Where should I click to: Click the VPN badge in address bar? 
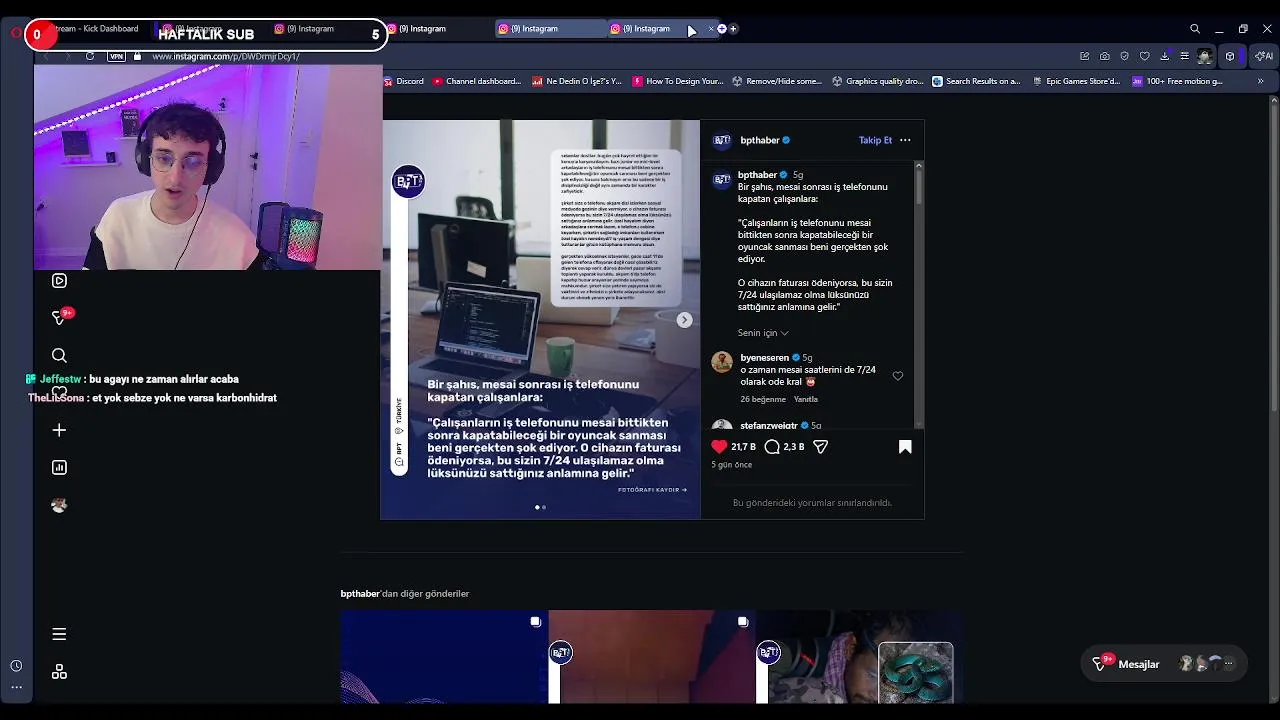116,56
